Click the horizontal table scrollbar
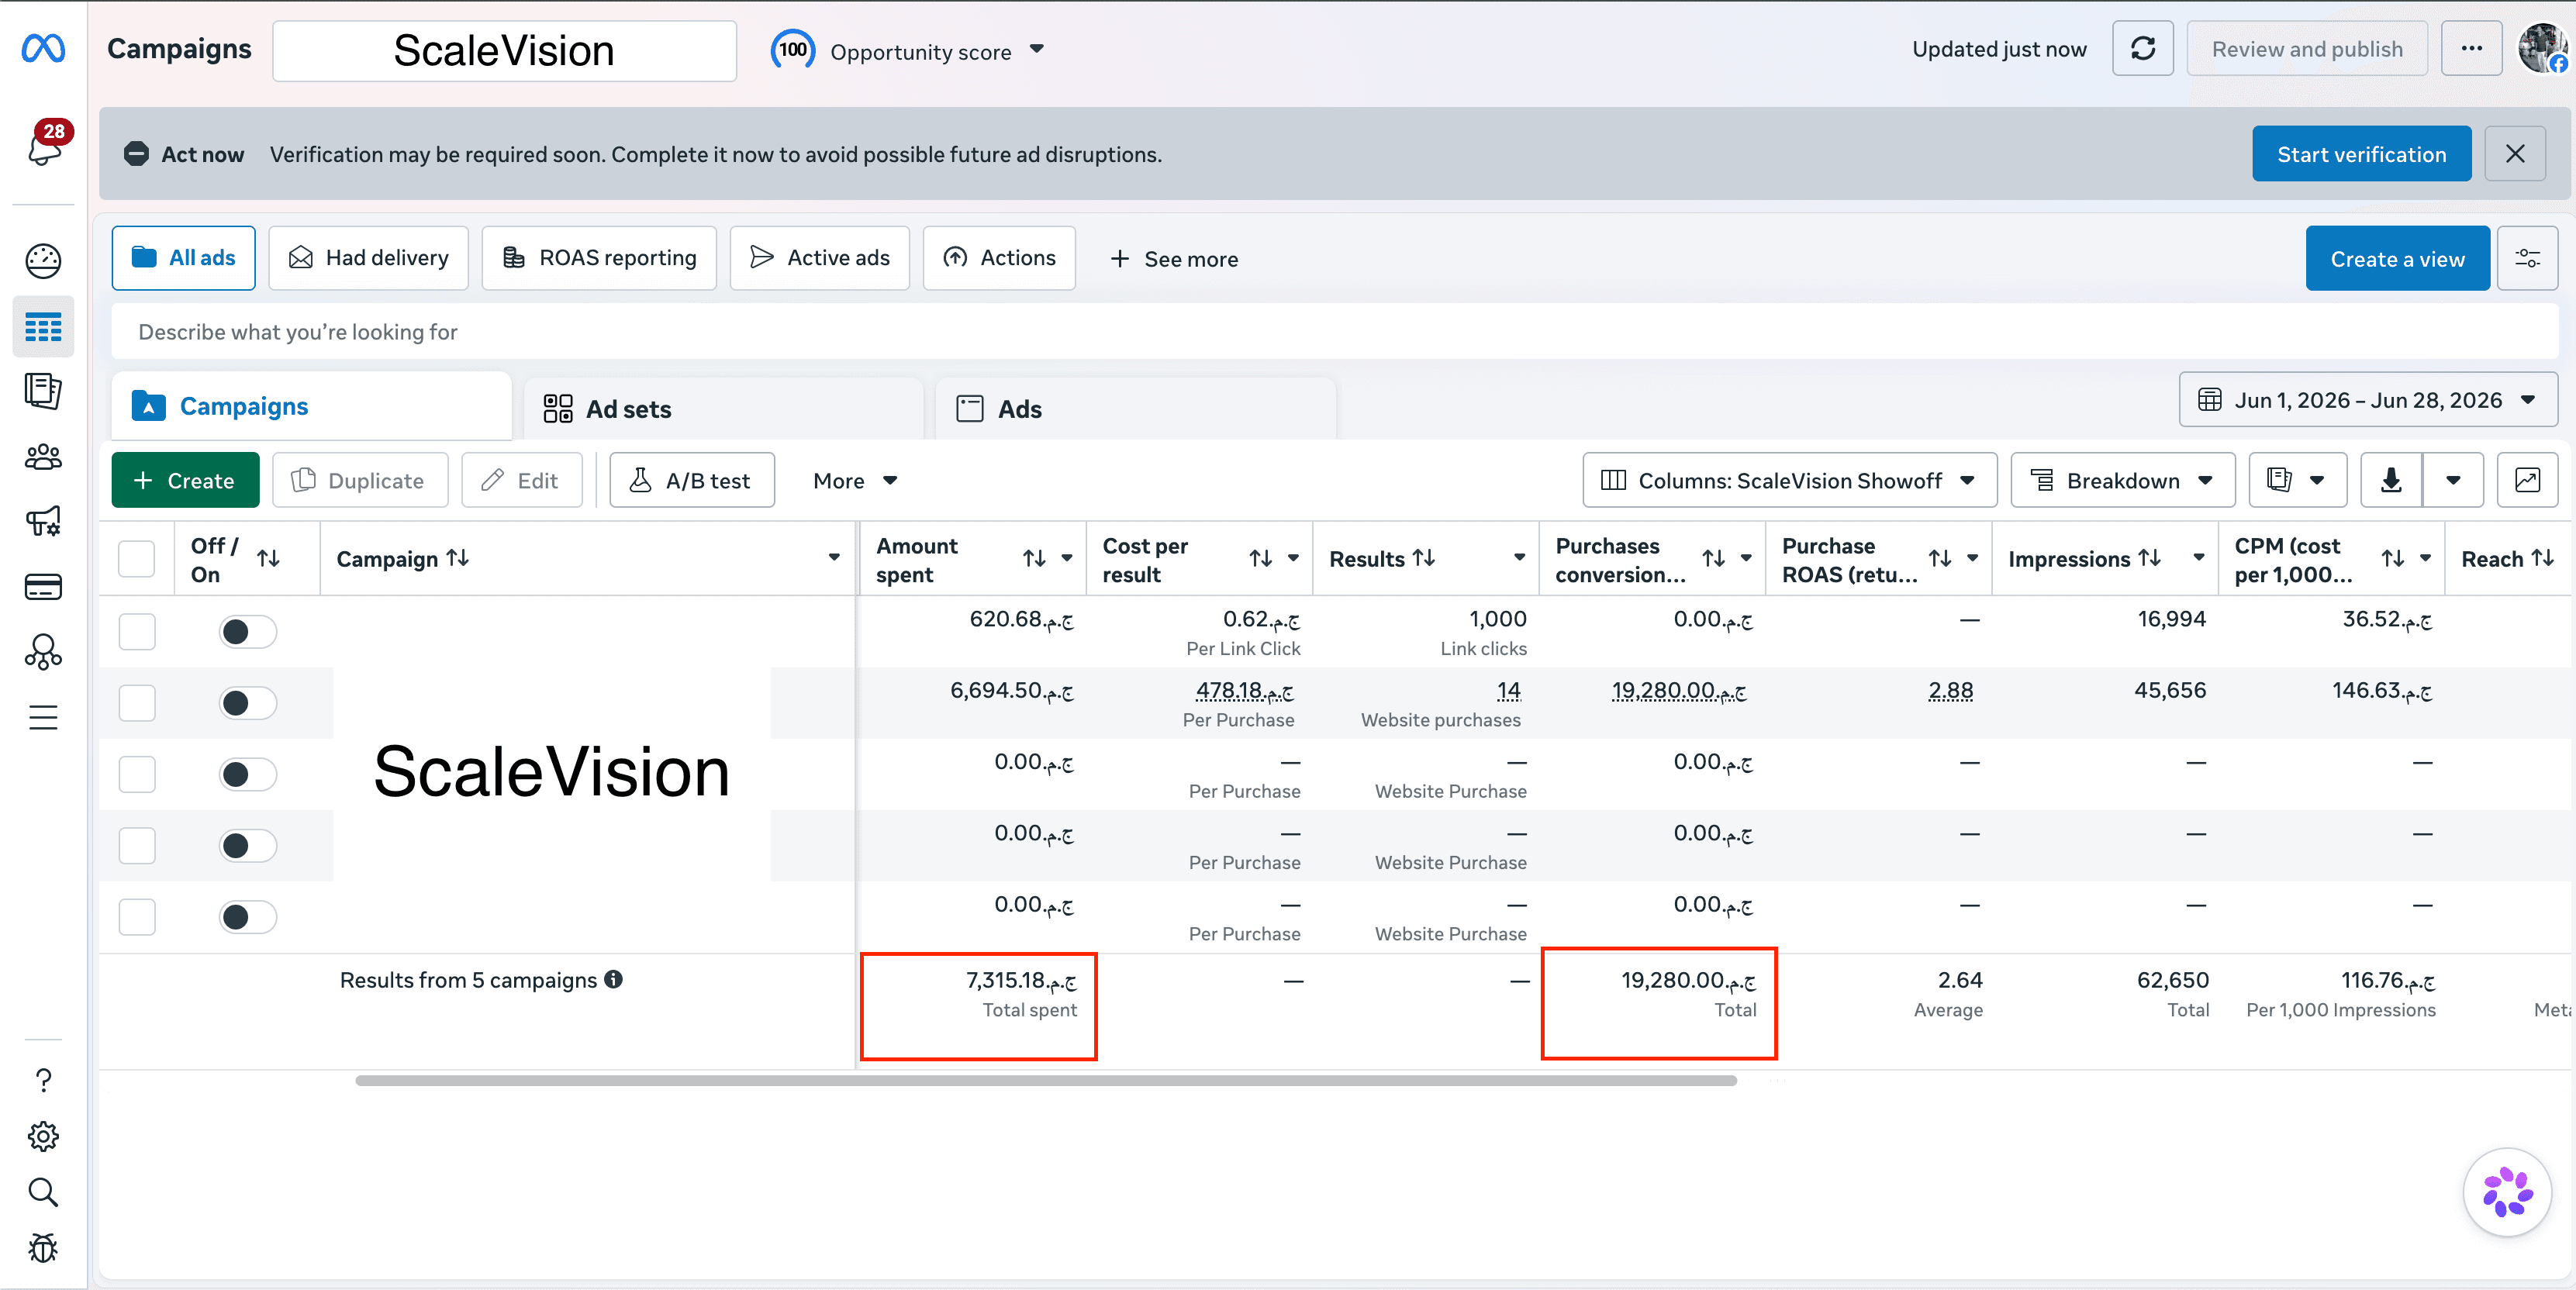Image resolution: width=2576 pixels, height=1290 pixels. 1046,1081
